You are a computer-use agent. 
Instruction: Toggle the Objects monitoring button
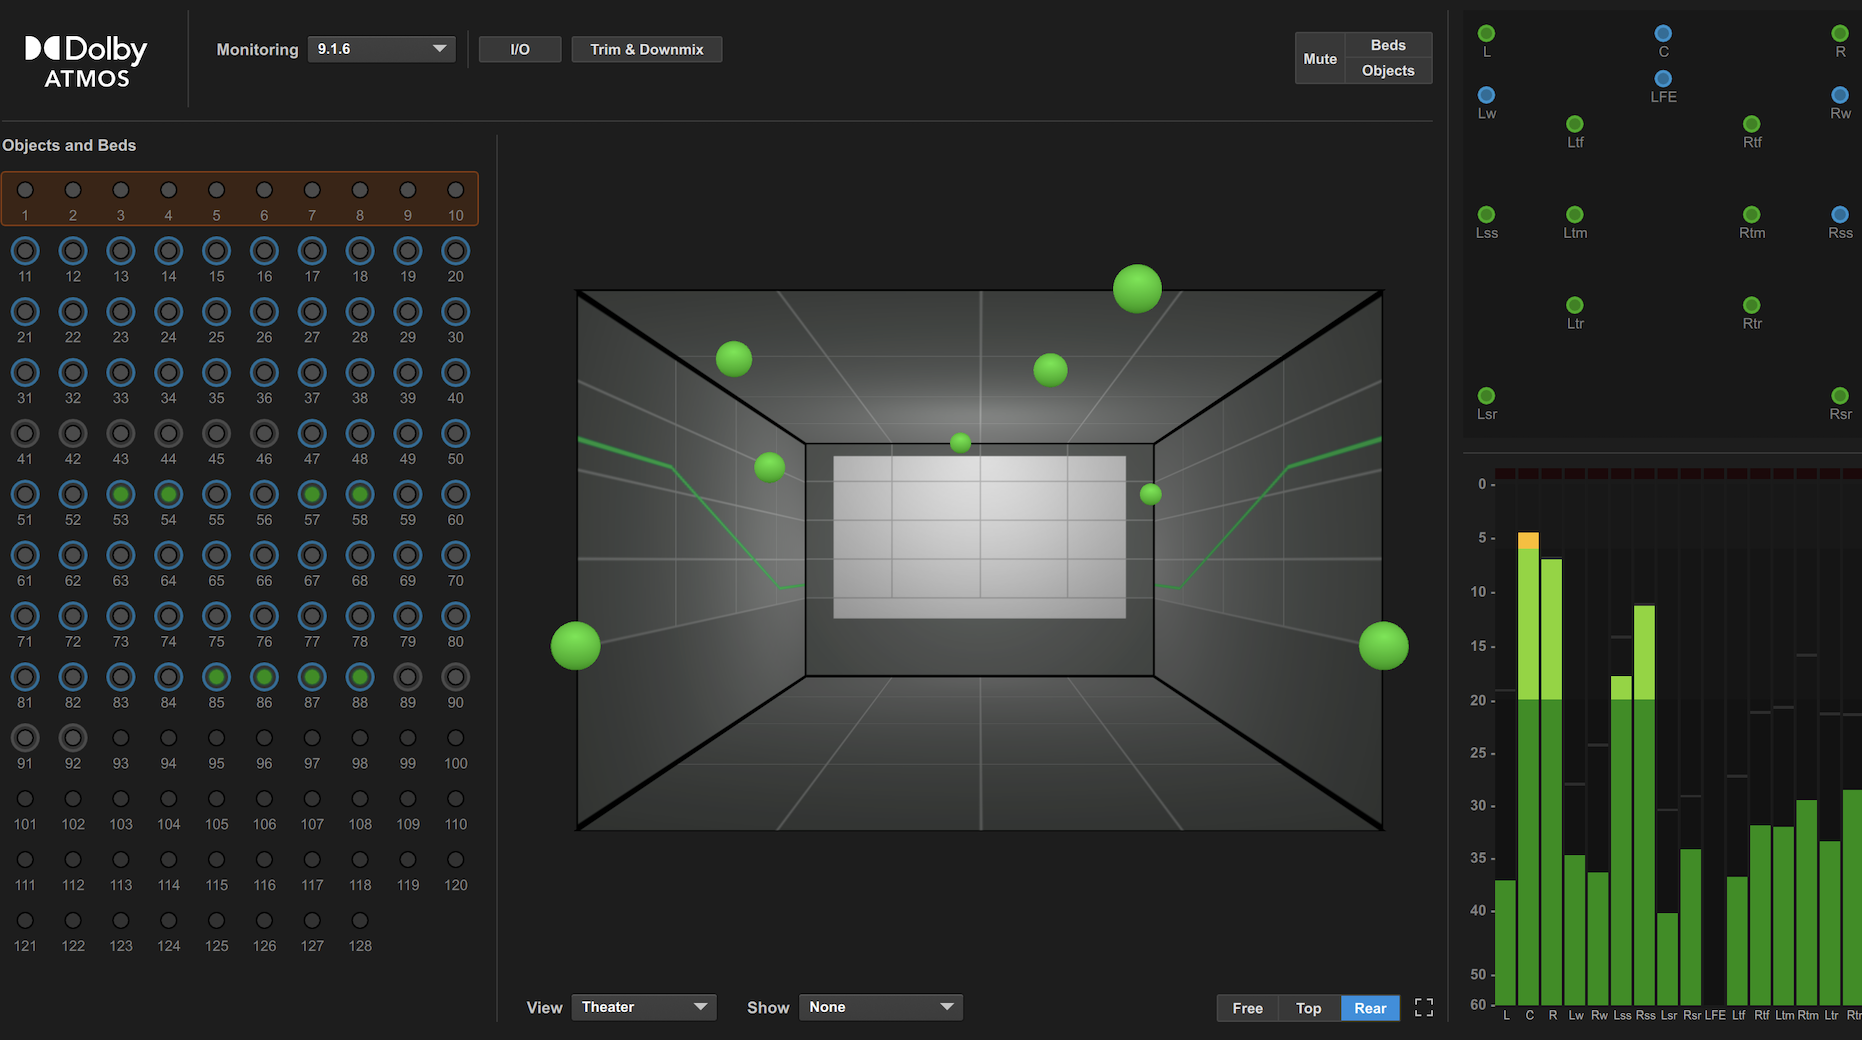click(1387, 70)
